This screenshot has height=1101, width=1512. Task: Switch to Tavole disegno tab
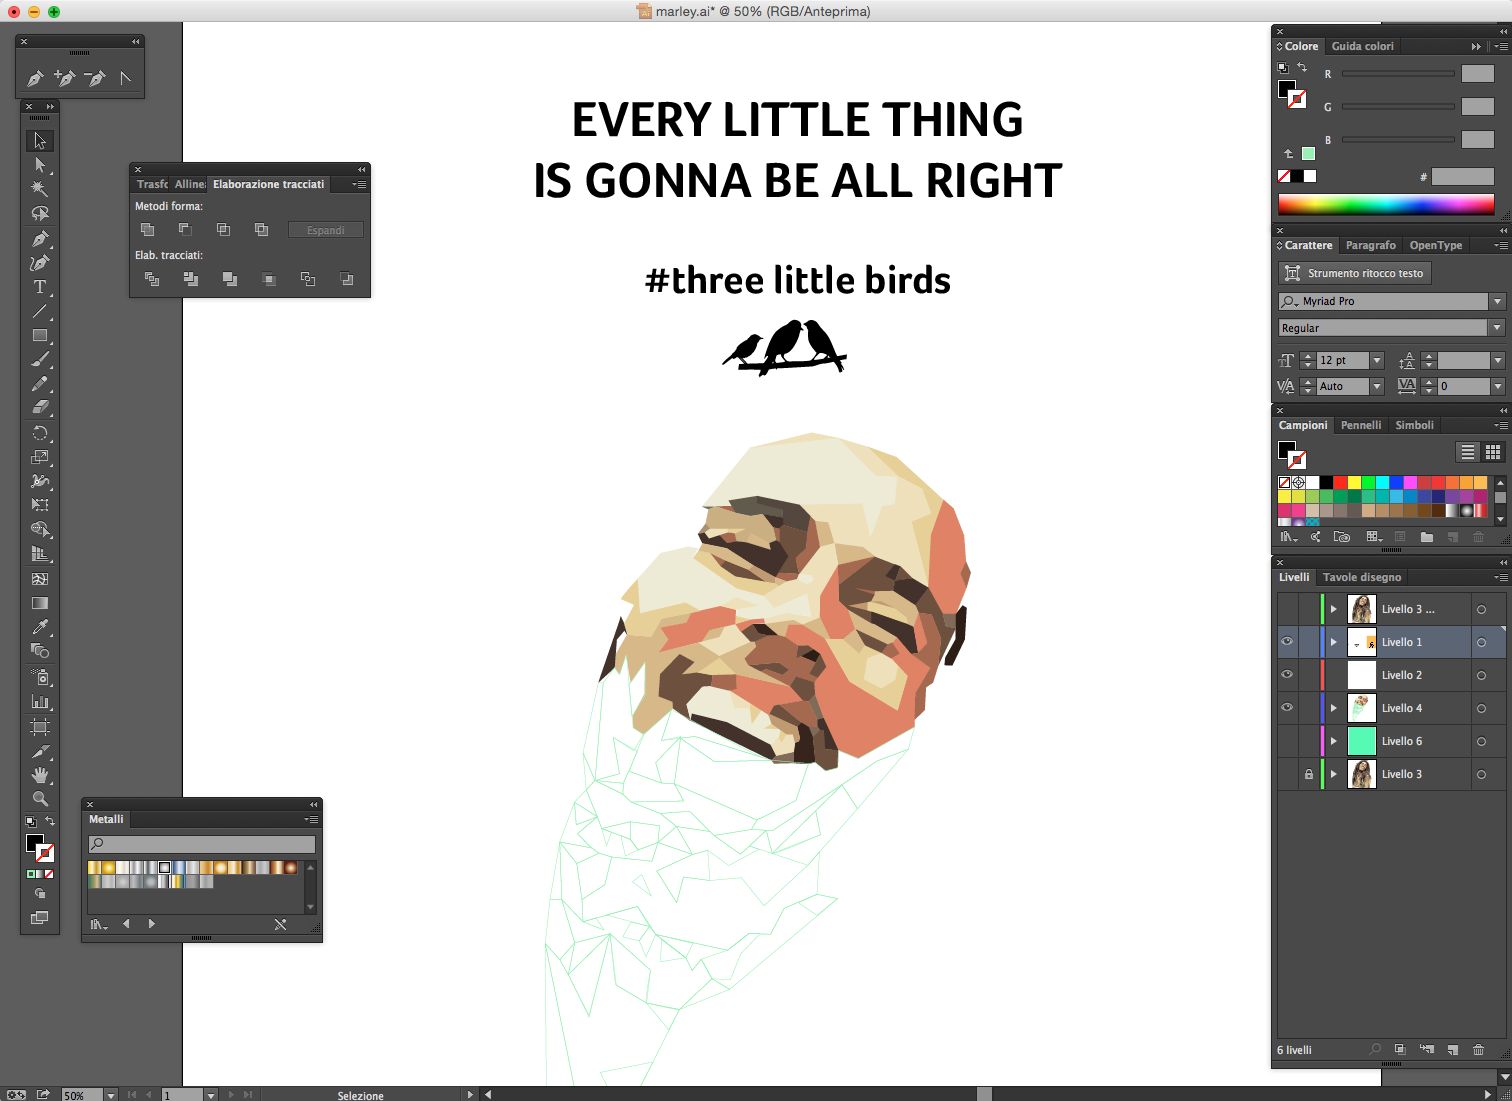coord(1362,577)
